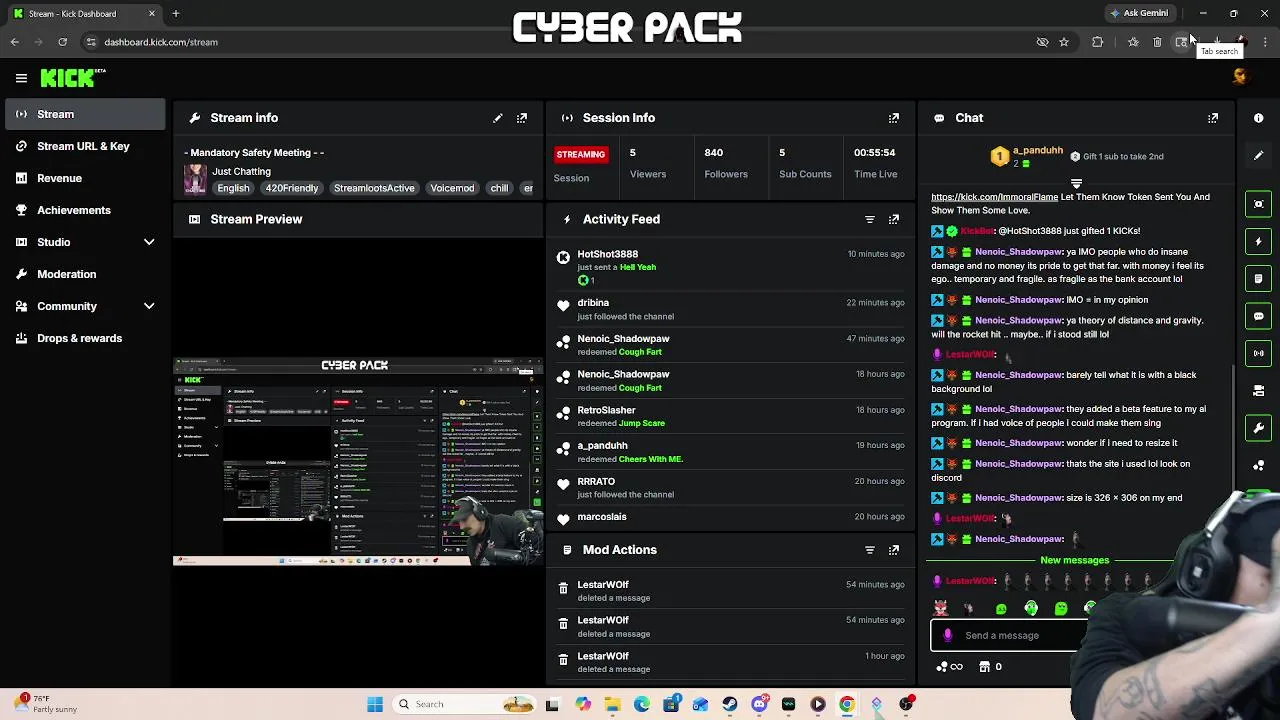Open the kick.com/ImmoralFlame link in chat
The height and width of the screenshot is (720, 1280).
994,197
